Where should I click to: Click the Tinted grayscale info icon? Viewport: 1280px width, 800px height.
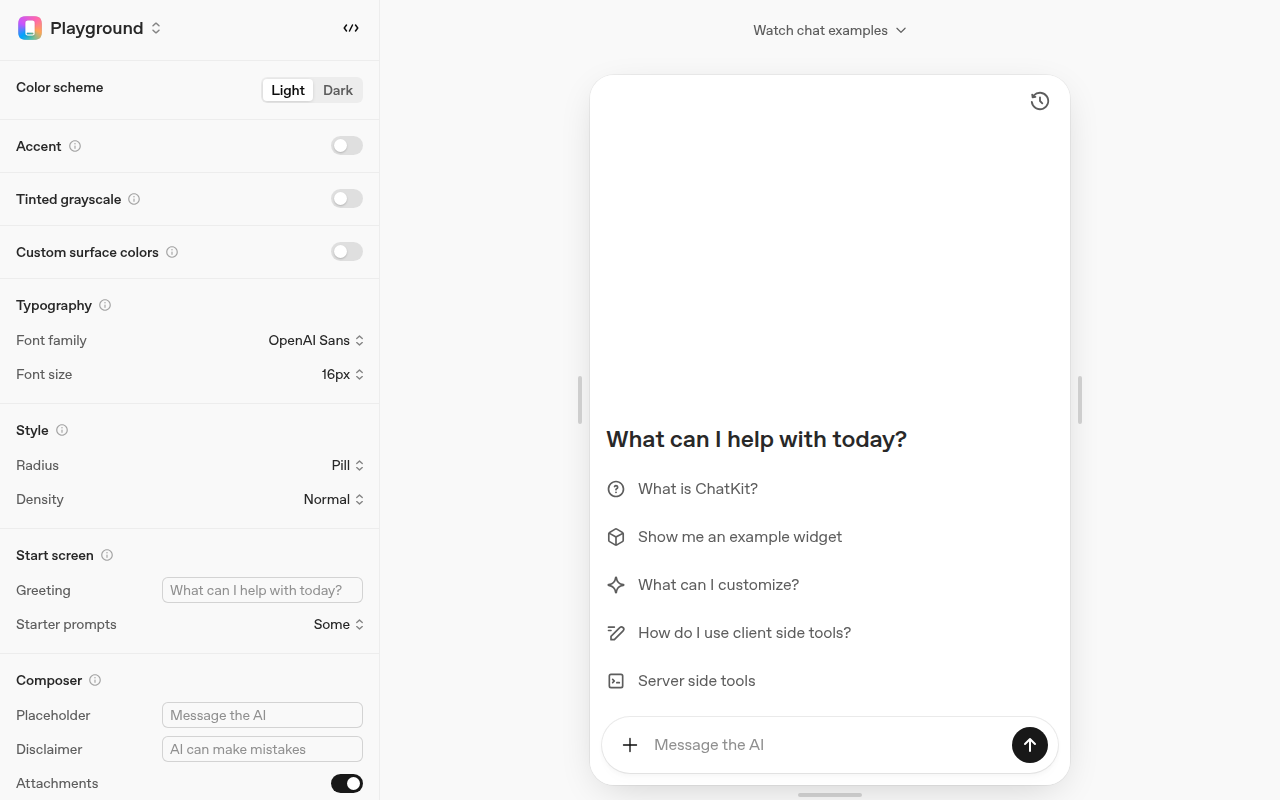(x=134, y=199)
